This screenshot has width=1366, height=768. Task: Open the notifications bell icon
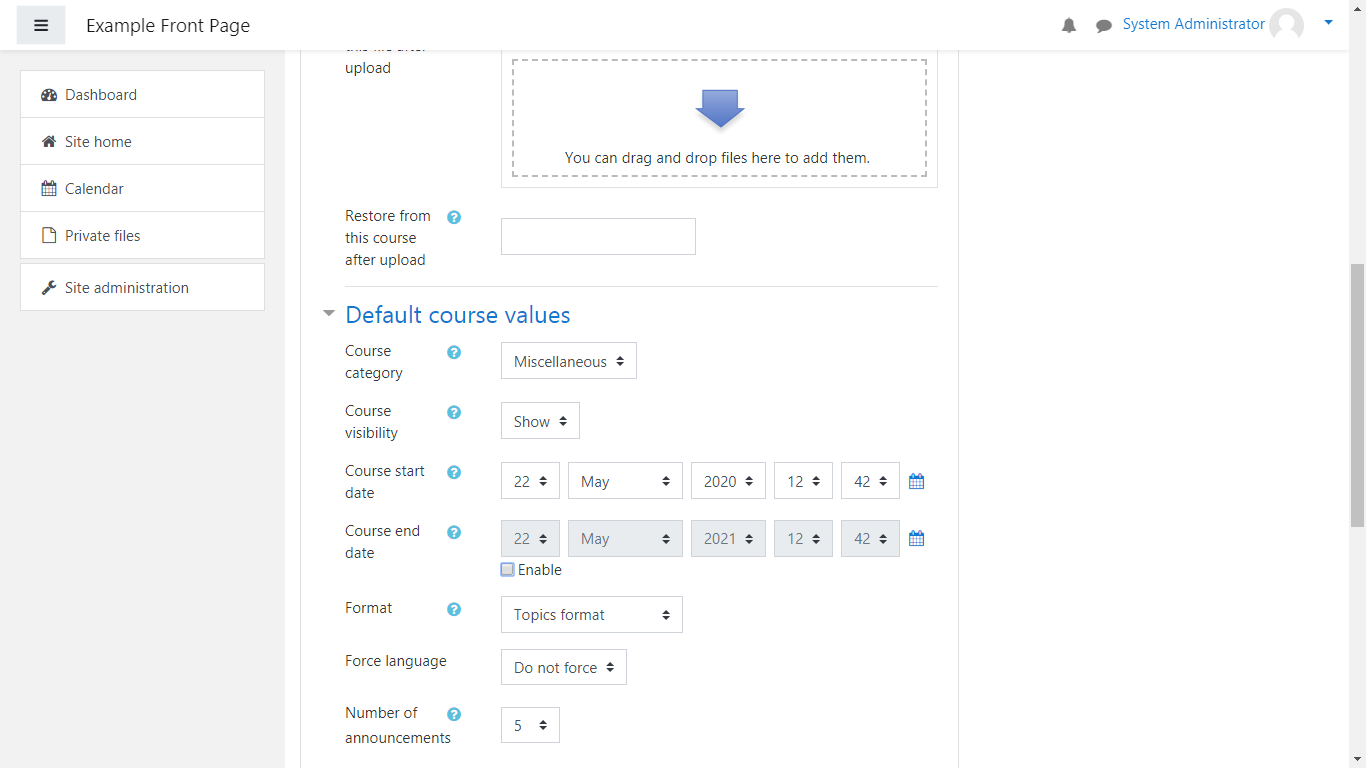click(1069, 26)
